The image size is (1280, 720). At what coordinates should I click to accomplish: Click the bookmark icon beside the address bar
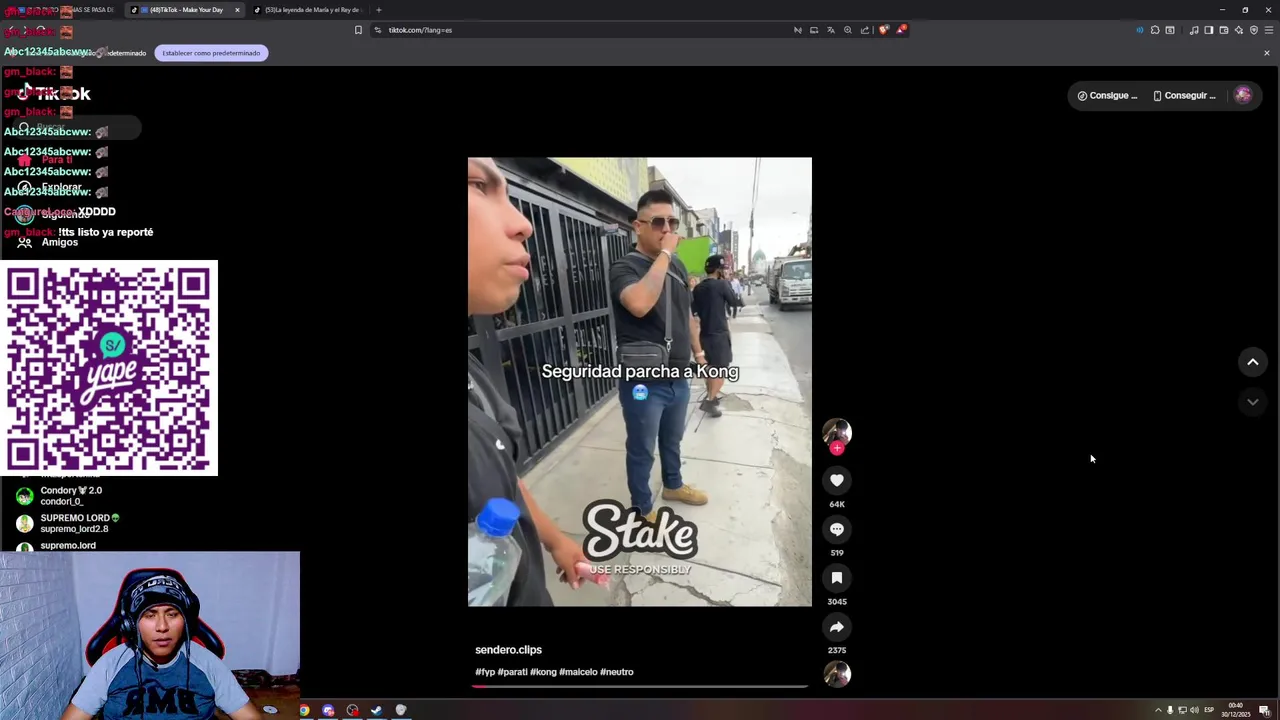(x=358, y=30)
